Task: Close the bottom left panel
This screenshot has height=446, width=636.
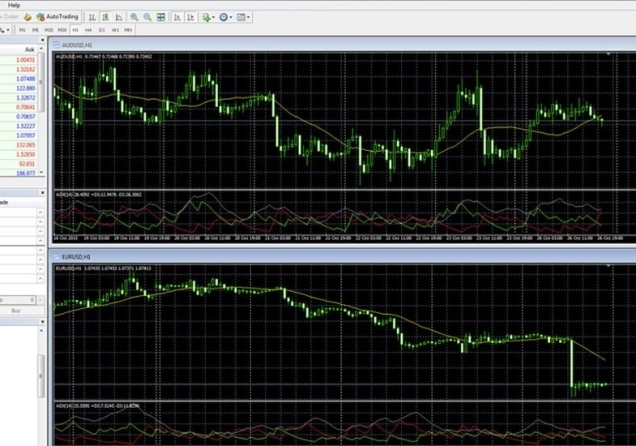Action: 42,322
